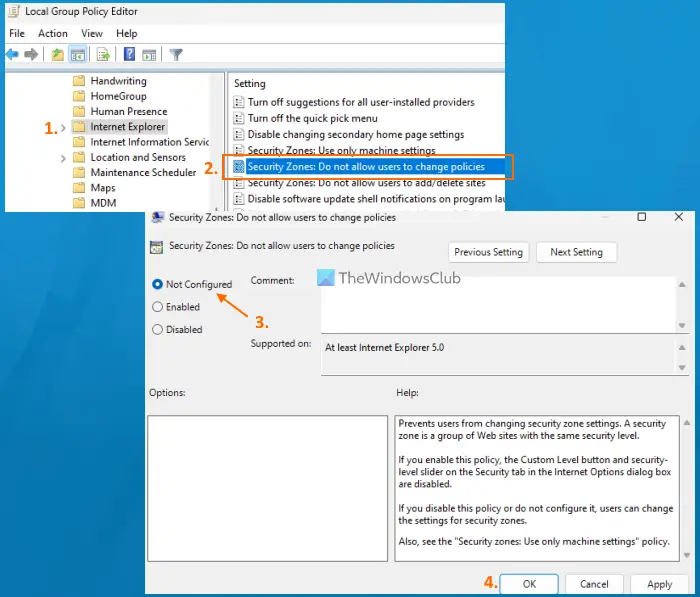
Task: Click the HomeGroup folder icon
Action: click(x=79, y=96)
